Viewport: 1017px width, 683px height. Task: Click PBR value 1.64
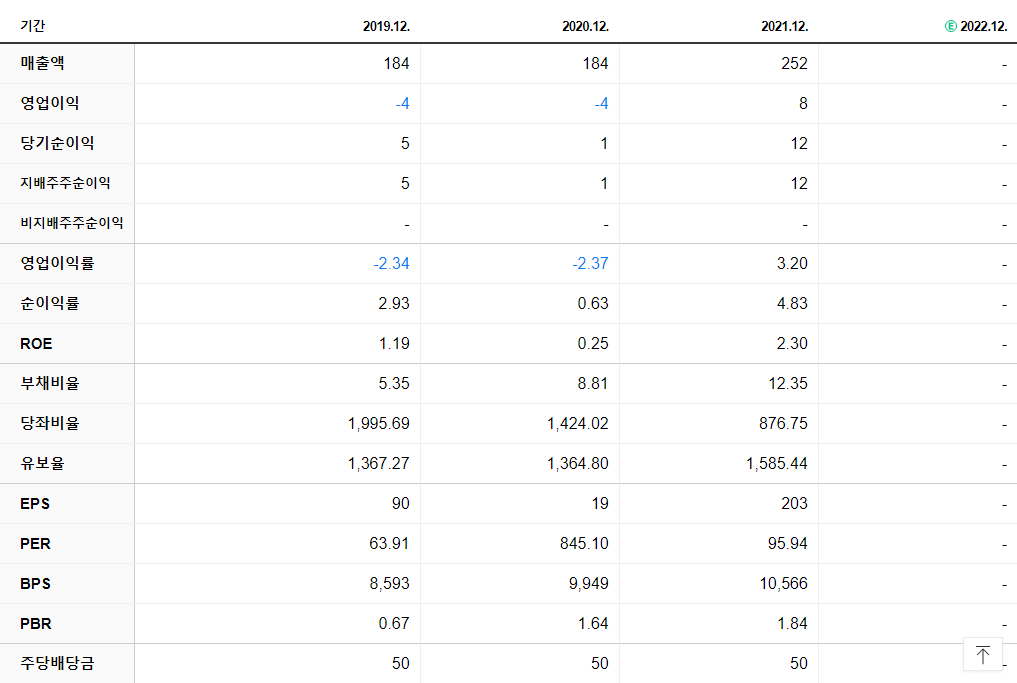[x=593, y=624]
